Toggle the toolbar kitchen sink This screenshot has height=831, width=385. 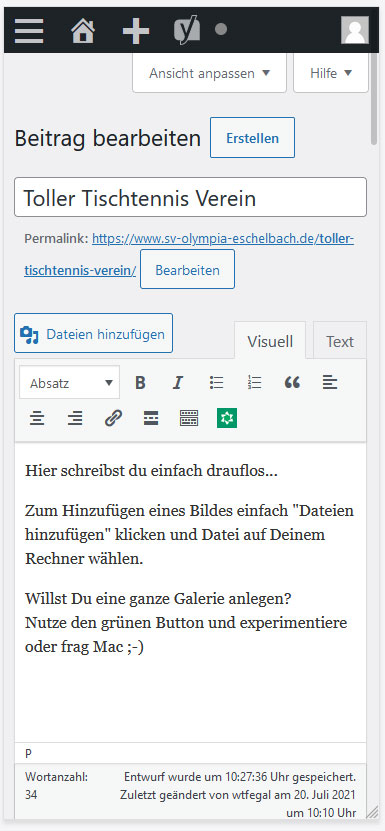tap(189, 419)
